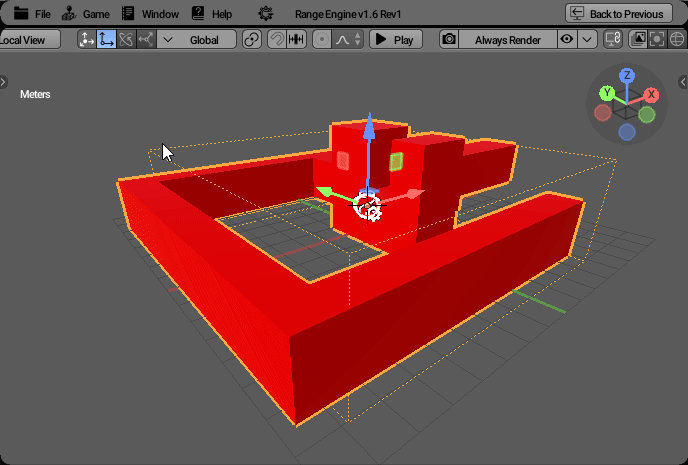Toggle proportional editing circle button

[322, 40]
